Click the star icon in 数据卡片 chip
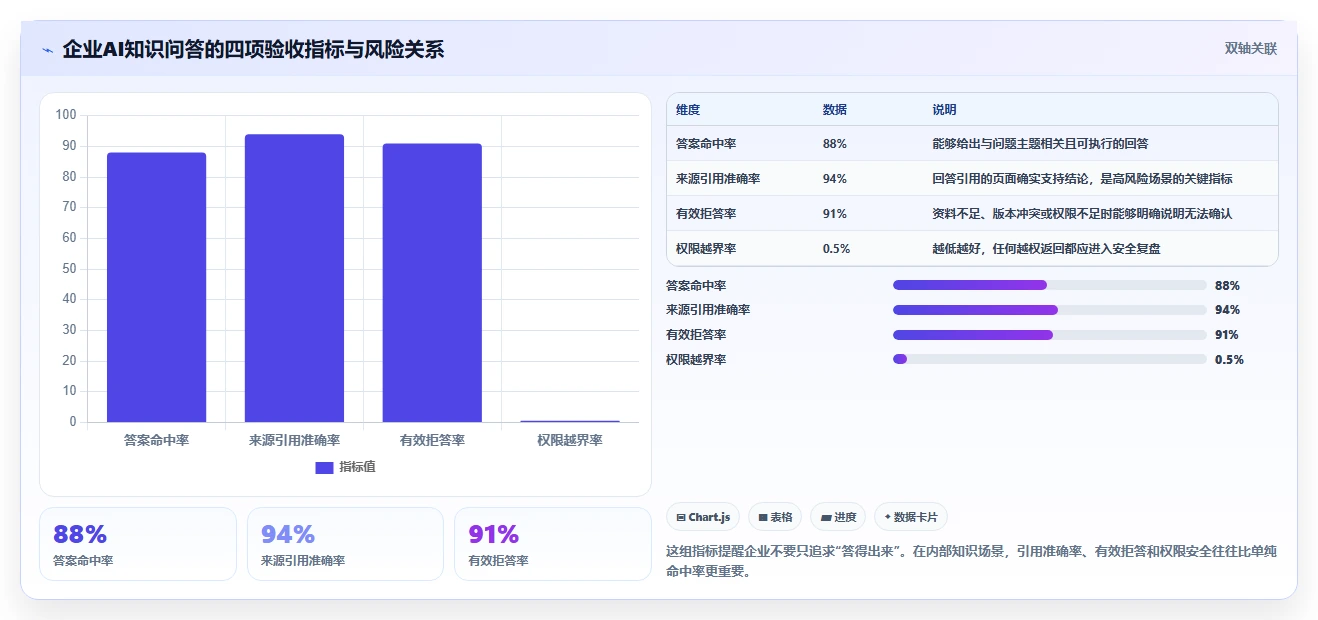 pyautogui.click(x=888, y=518)
